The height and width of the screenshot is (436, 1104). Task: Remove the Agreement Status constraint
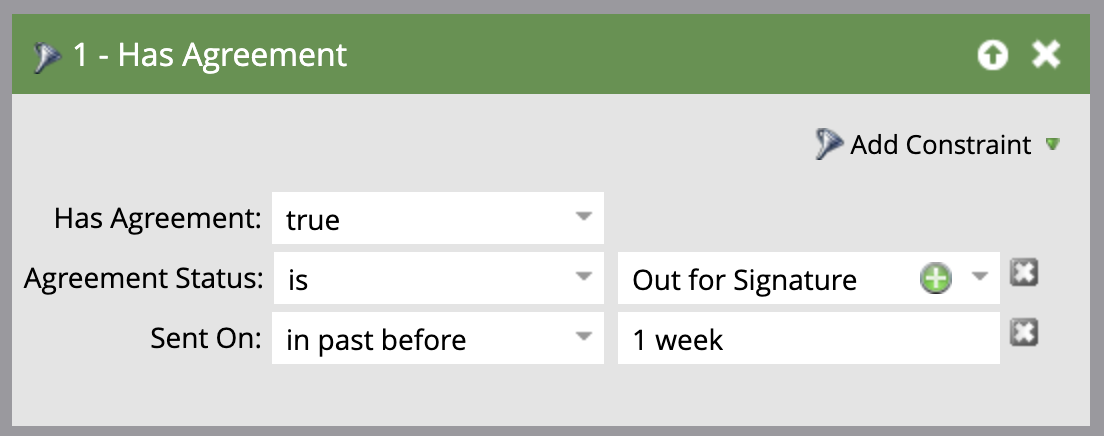pyautogui.click(x=1022, y=273)
